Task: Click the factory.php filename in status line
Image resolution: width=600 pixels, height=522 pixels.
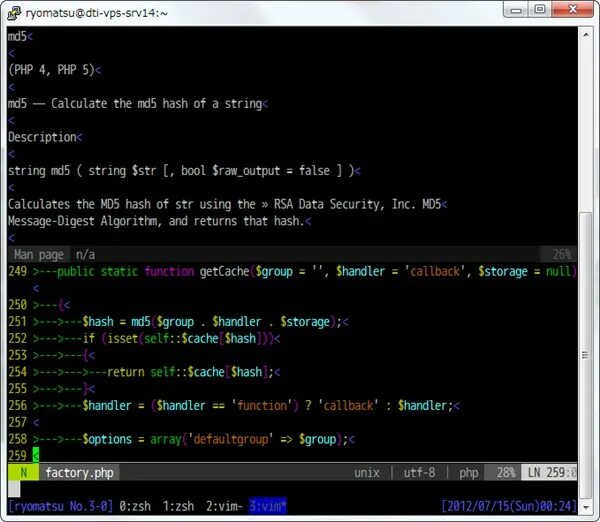Action: pyautogui.click(x=79, y=473)
